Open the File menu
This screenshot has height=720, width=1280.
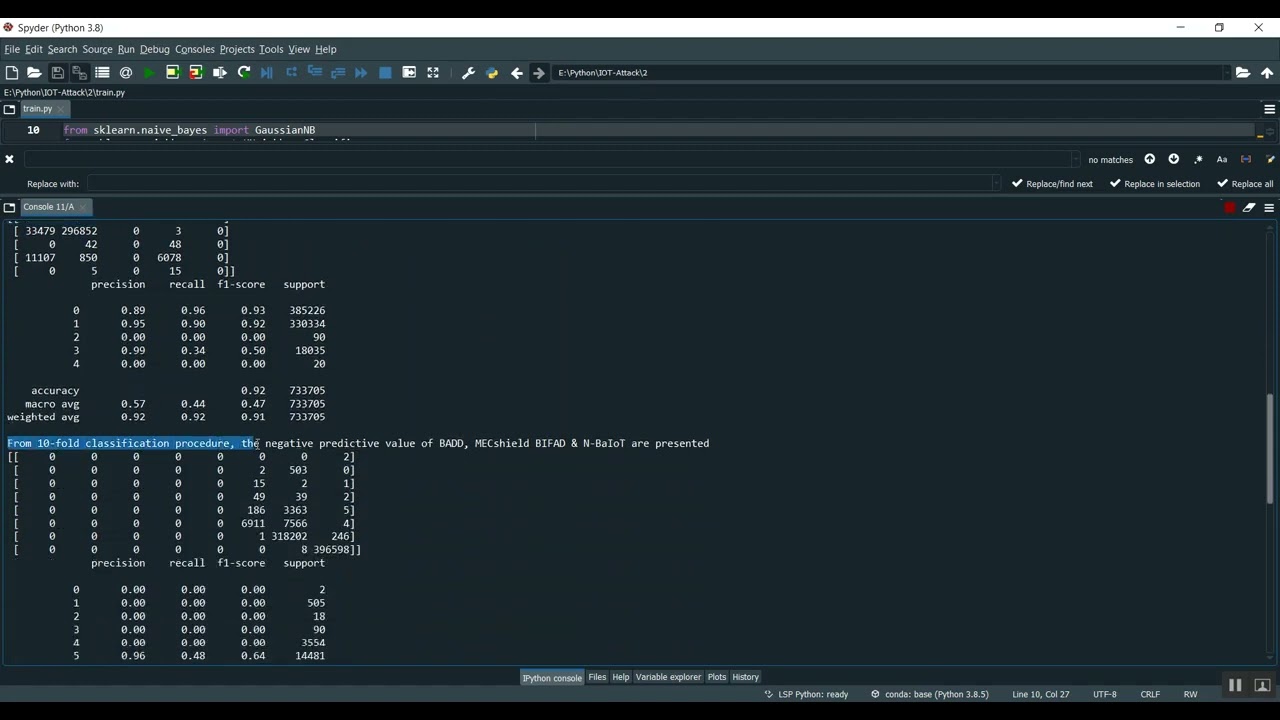[x=12, y=49]
